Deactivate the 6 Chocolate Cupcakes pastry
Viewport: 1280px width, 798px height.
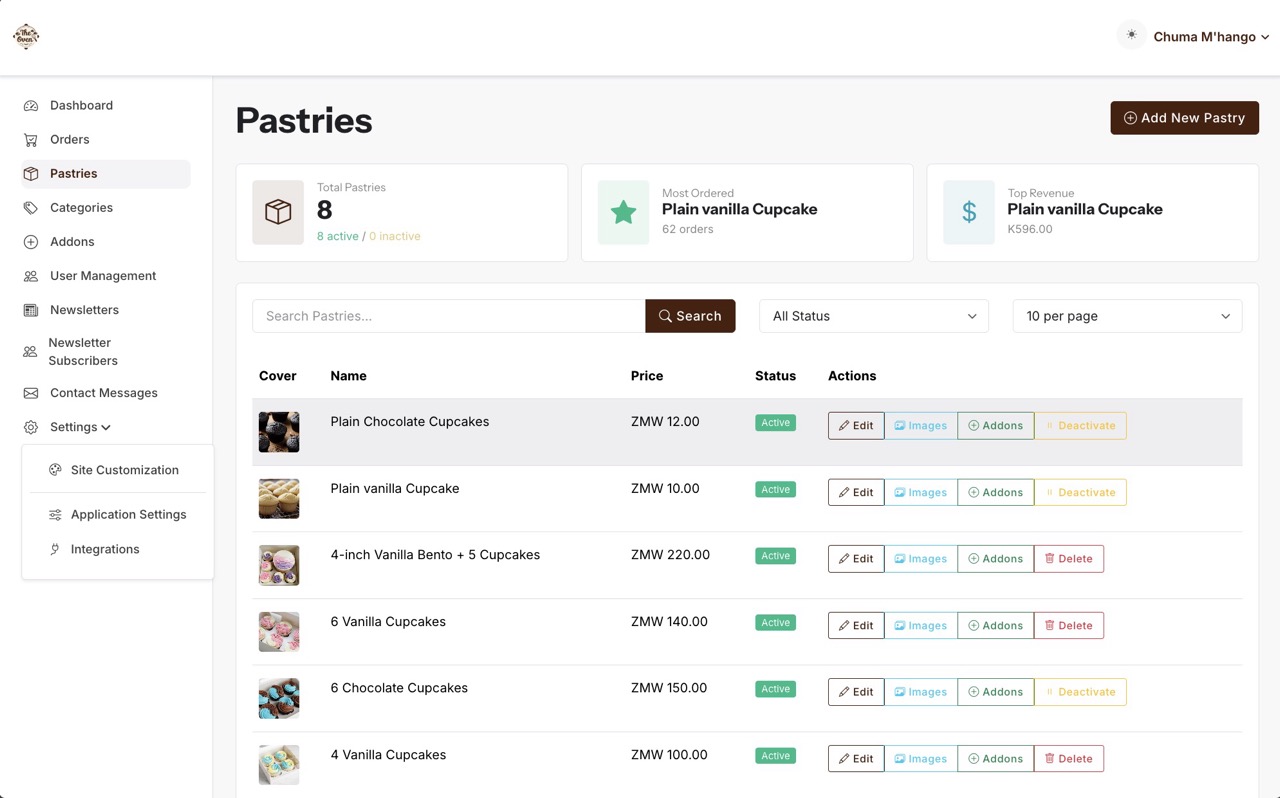(1080, 692)
